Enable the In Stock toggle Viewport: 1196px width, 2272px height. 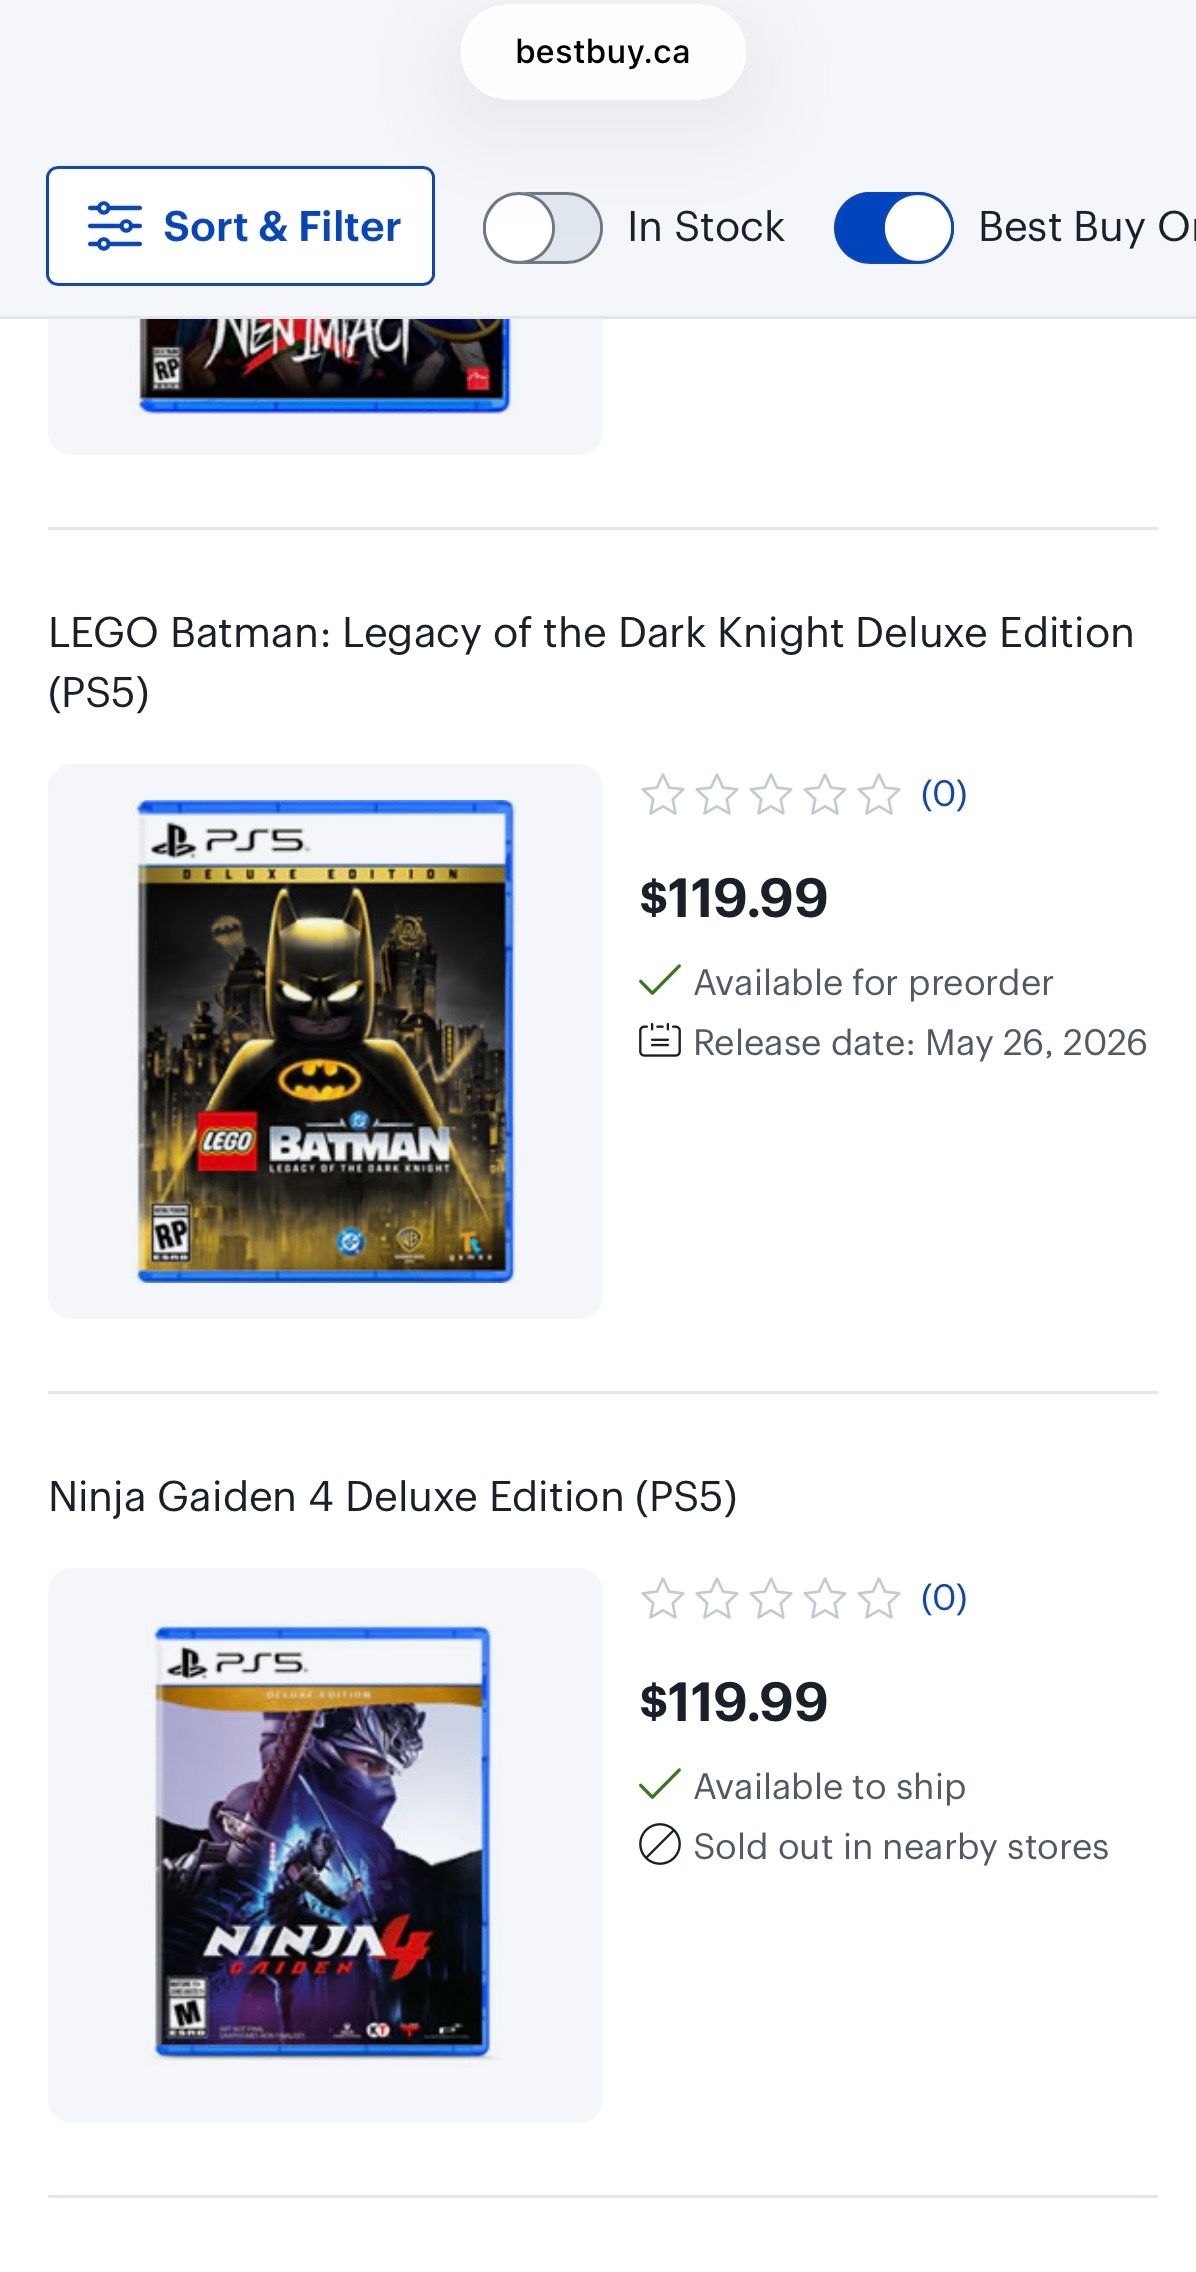pyautogui.click(x=542, y=228)
